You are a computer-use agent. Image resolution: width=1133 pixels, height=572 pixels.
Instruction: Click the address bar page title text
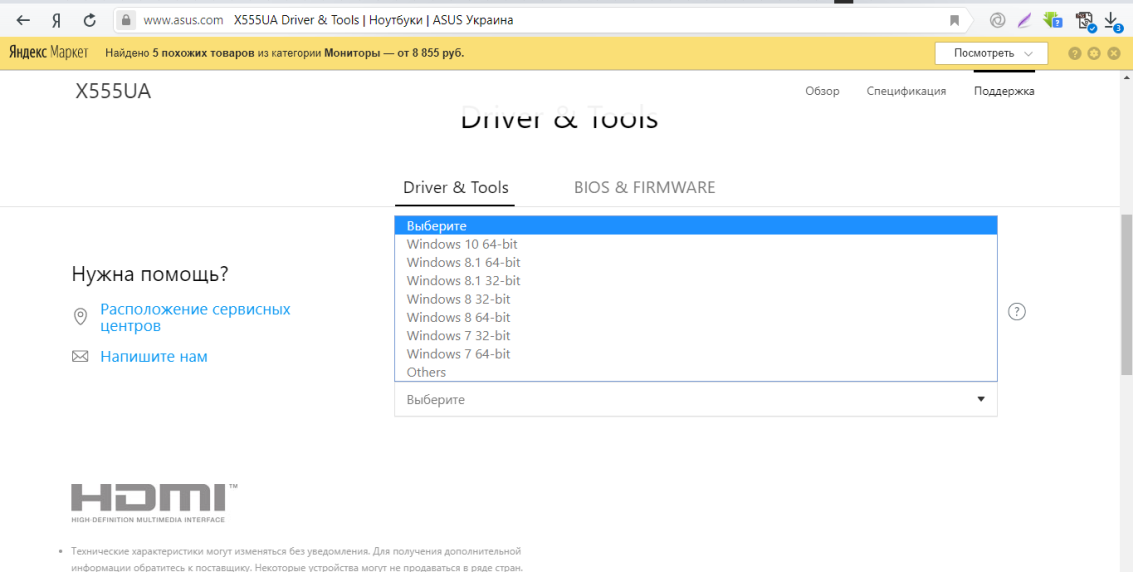click(374, 20)
